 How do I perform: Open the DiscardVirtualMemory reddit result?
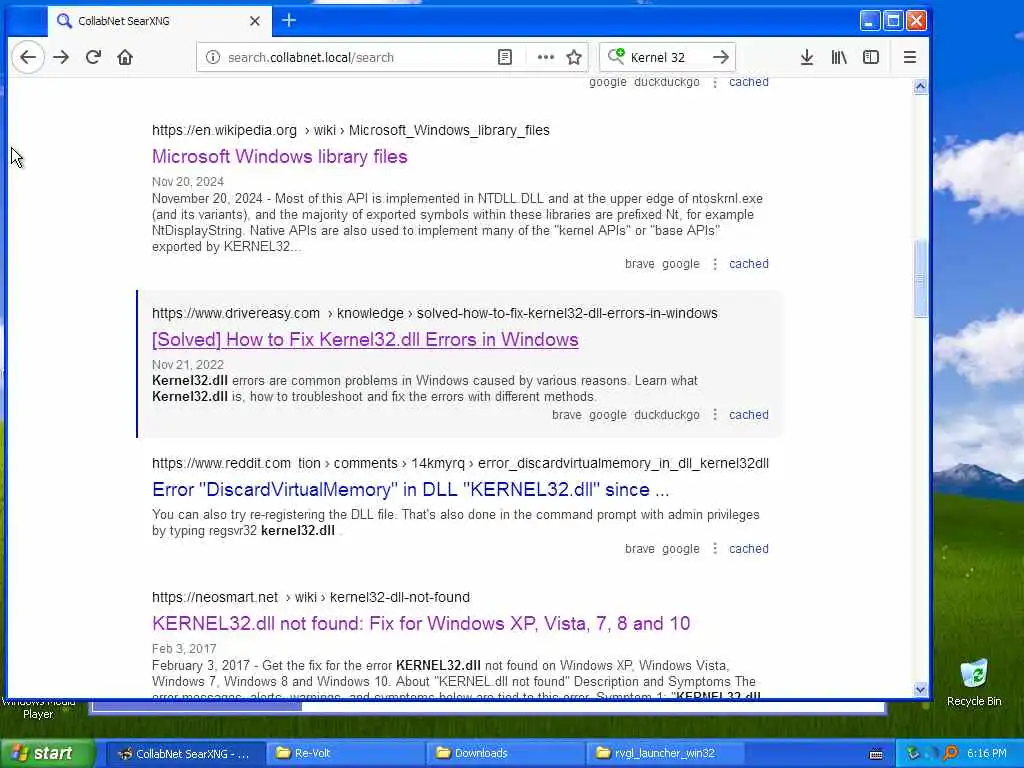click(x=411, y=490)
